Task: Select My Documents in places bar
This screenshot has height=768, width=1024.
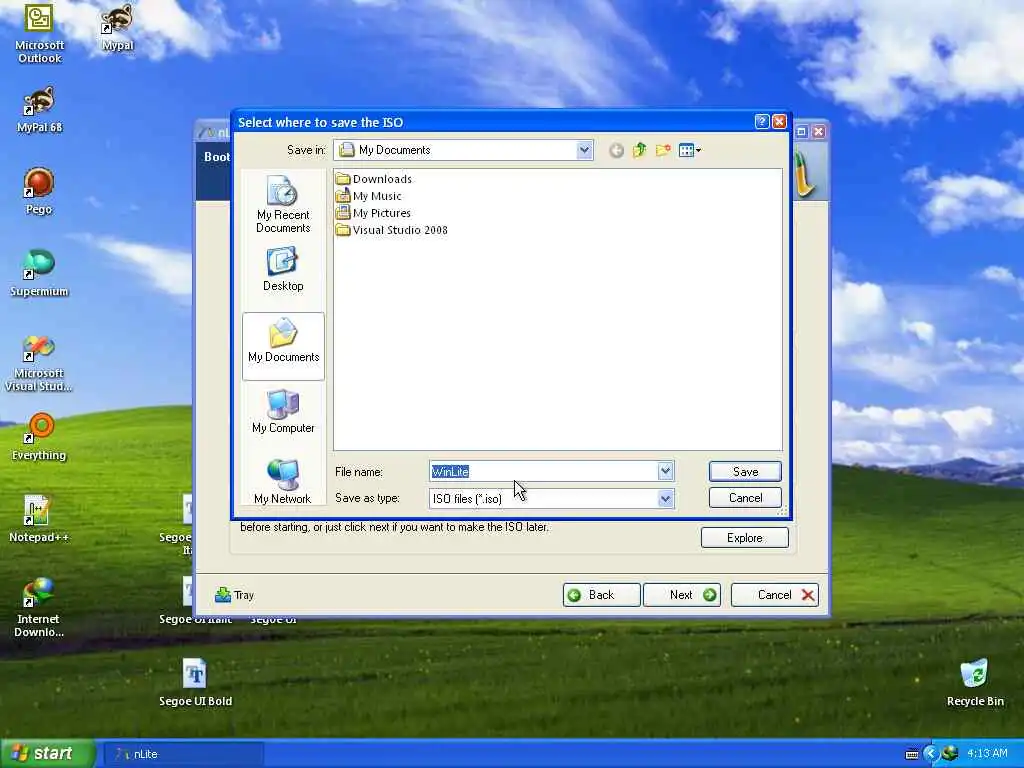Action: (x=283, y=346)
